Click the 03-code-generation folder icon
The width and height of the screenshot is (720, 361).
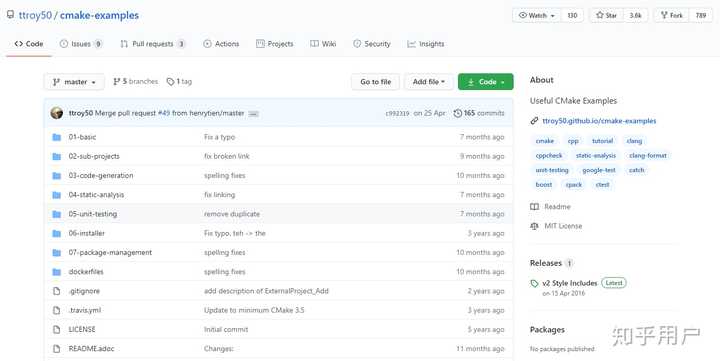[56, 176]
